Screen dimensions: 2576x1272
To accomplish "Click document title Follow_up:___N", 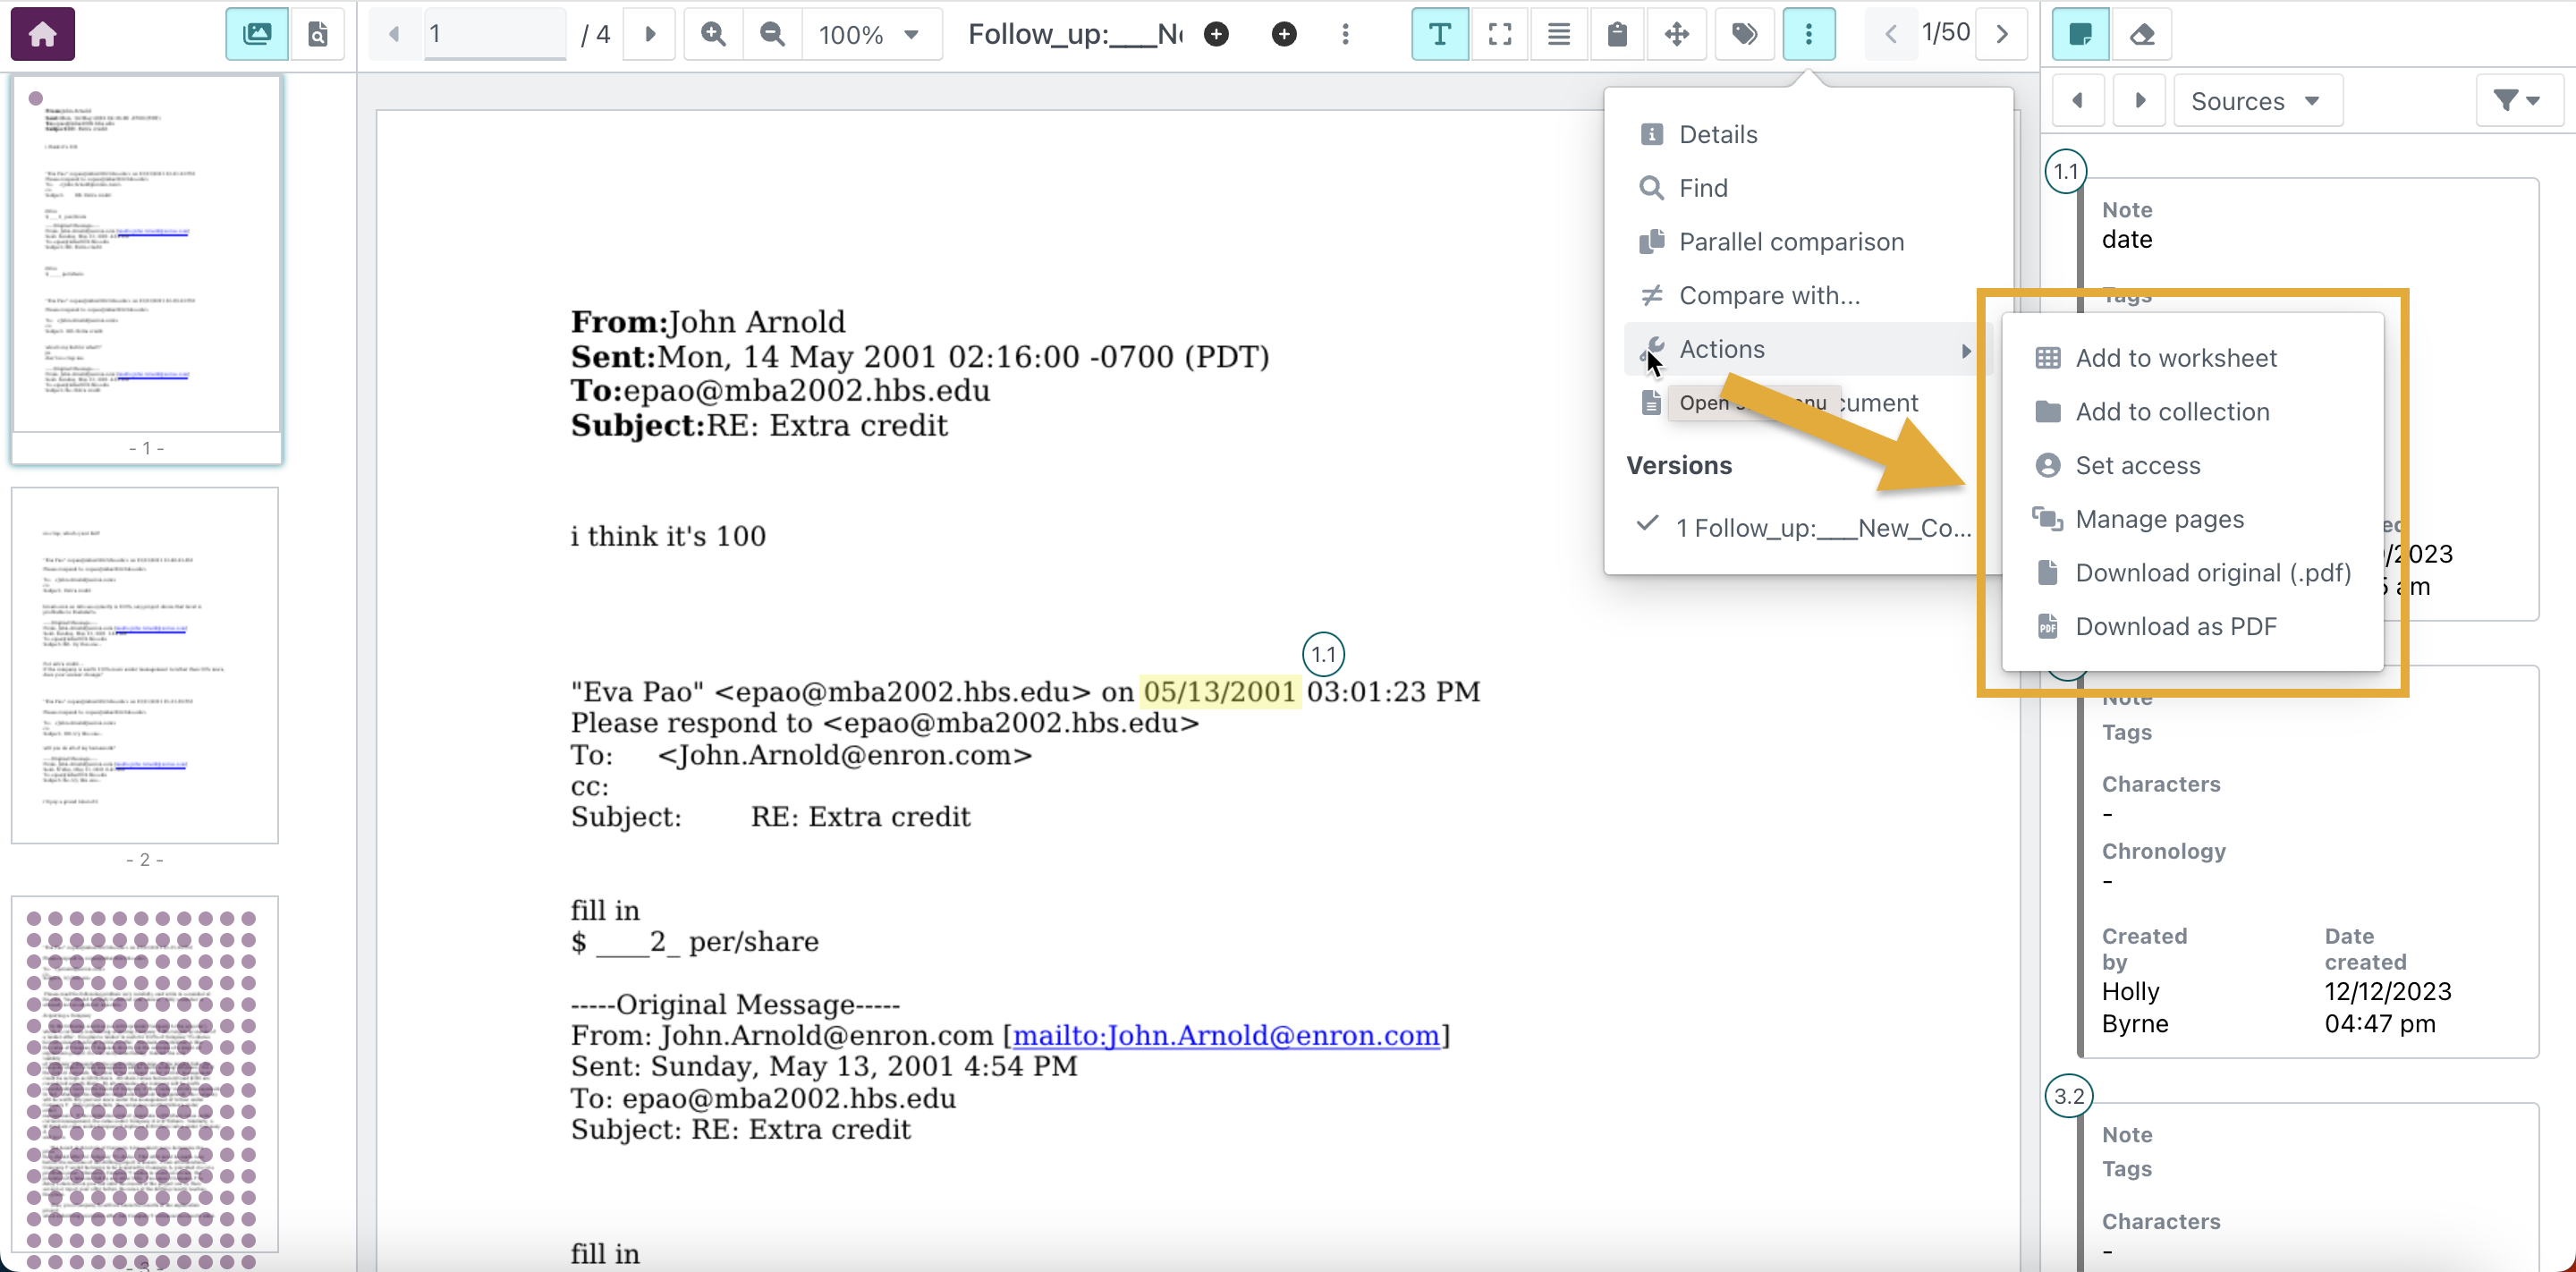I will click(x=1075, y=34).
